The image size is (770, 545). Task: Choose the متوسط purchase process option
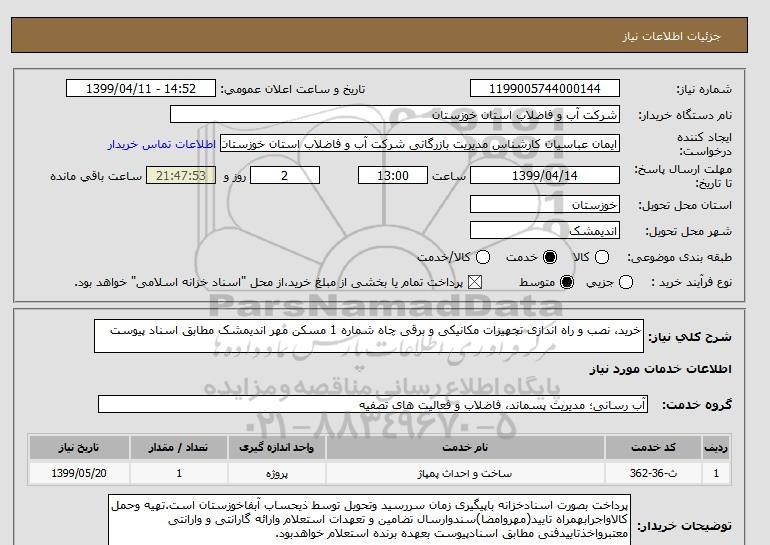click(x=567, y=282)
